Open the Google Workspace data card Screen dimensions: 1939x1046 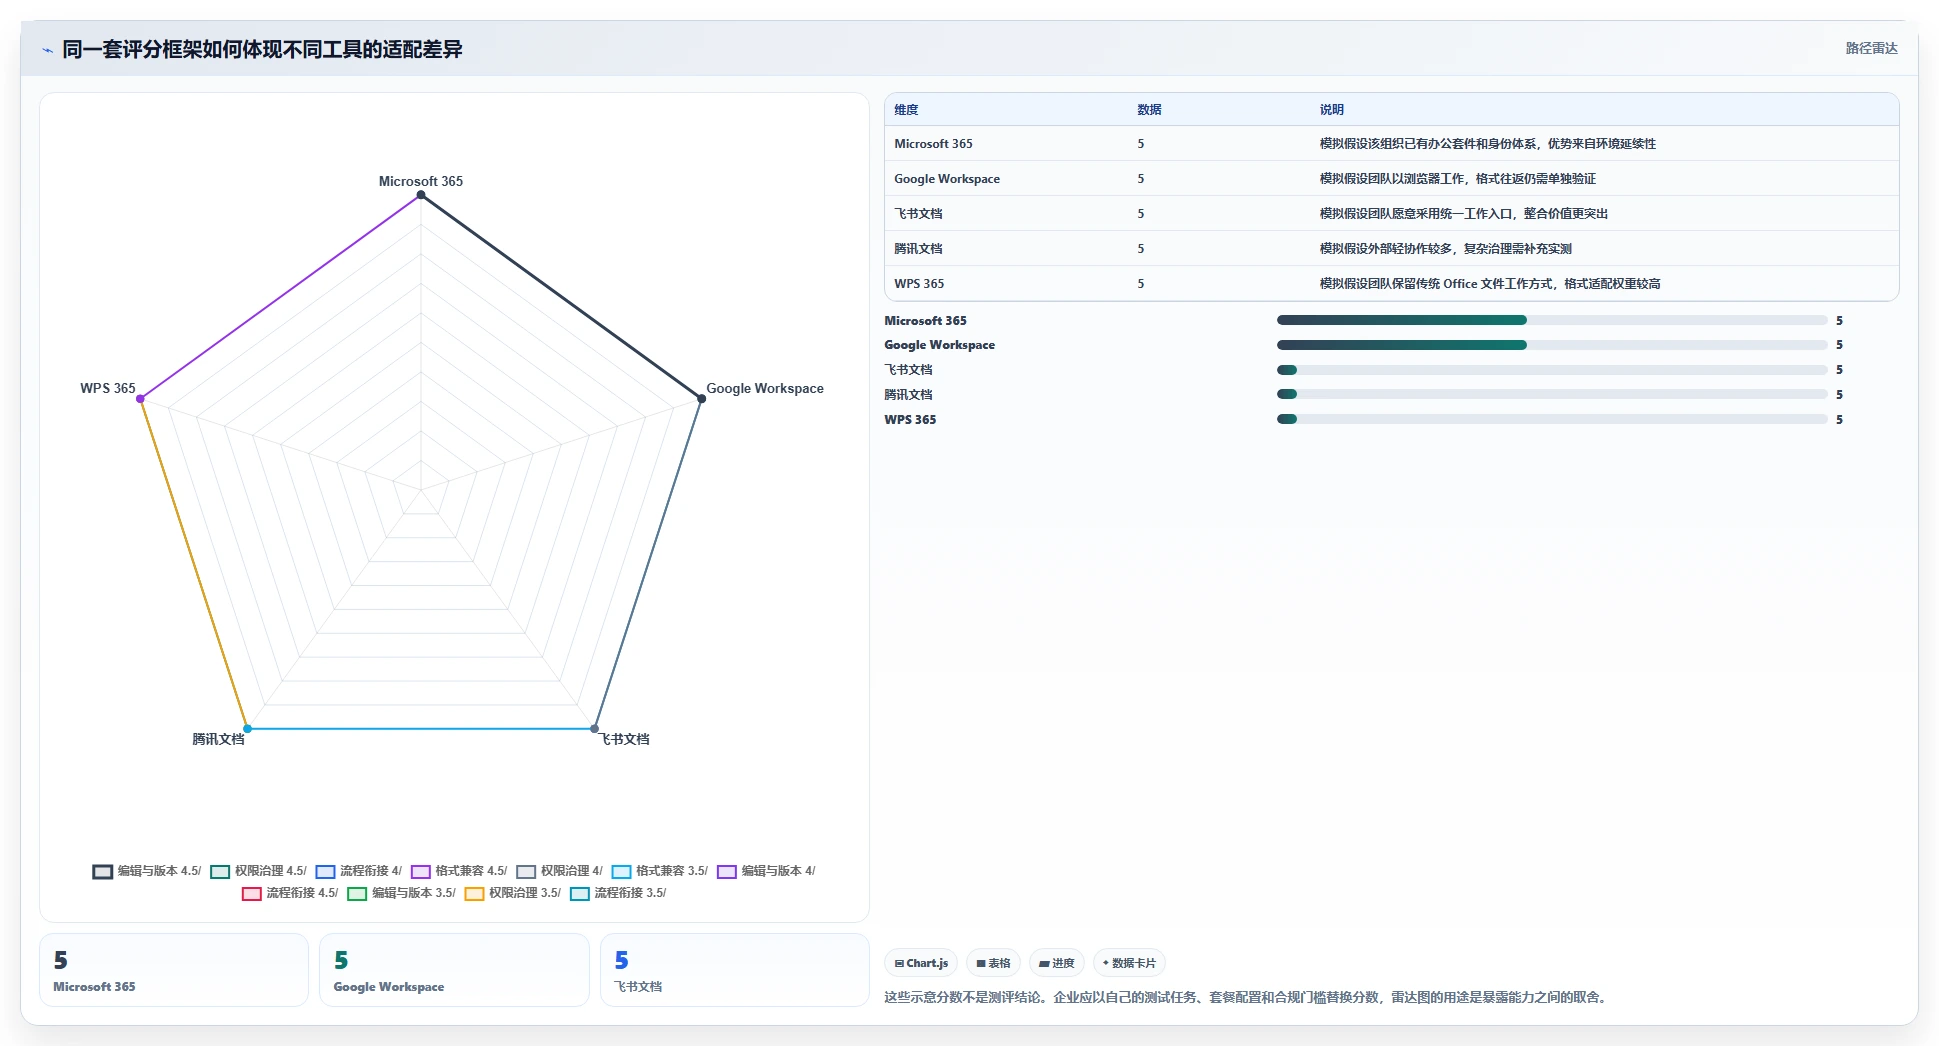click(454, 970)
